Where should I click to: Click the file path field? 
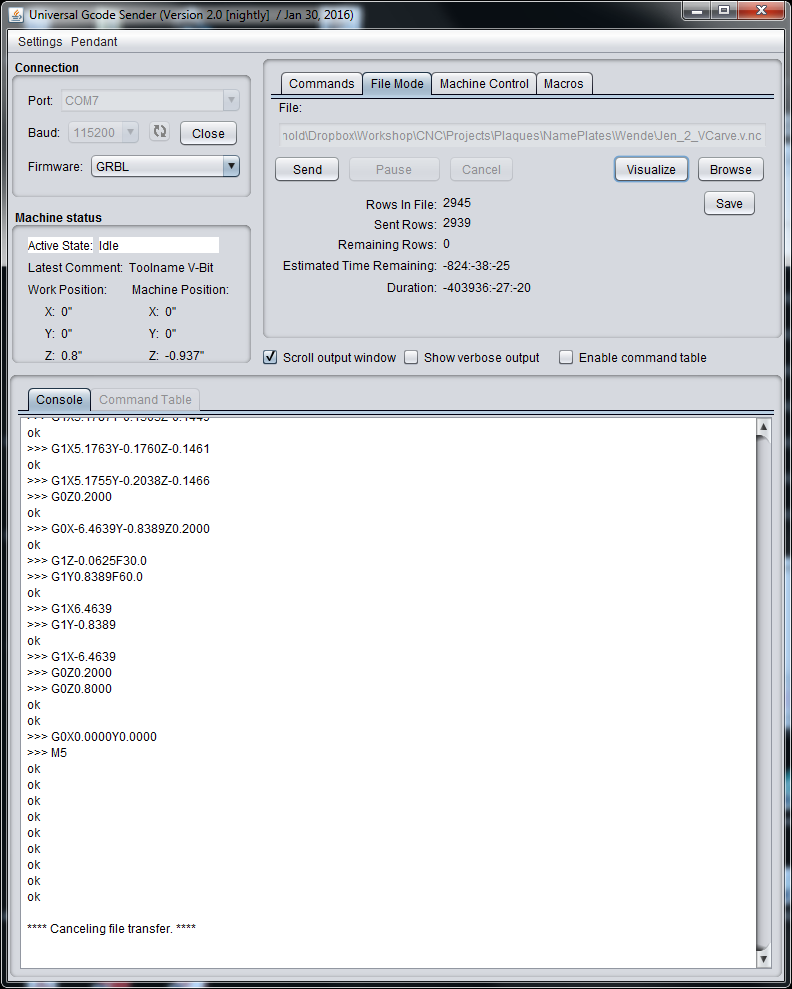tap(522, 135)
